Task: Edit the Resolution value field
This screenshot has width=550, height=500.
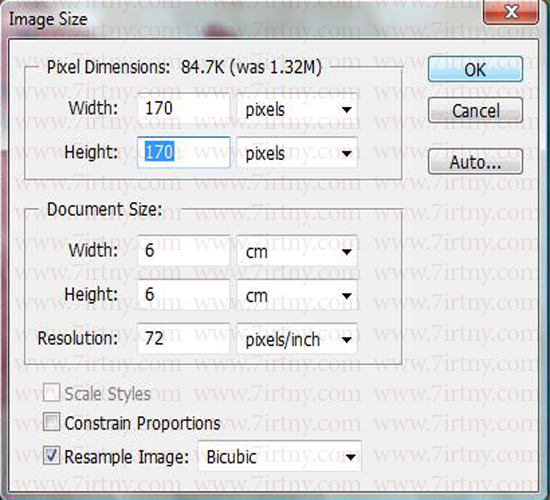Action: [184, 339]
